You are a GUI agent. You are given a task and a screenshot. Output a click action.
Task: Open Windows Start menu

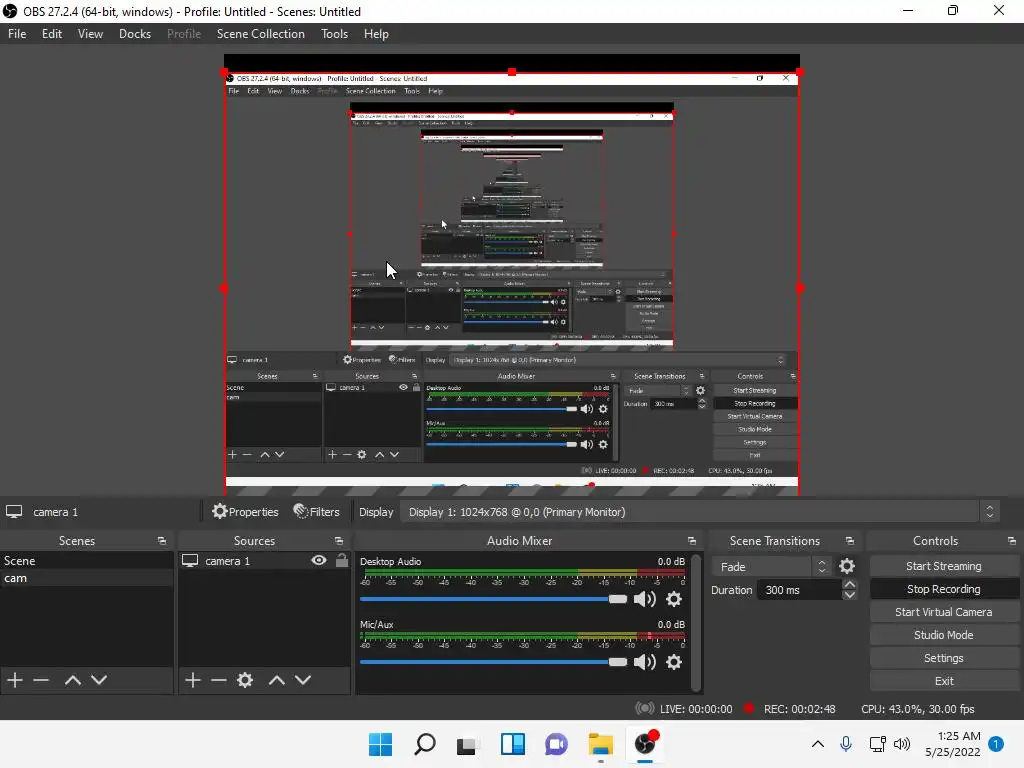(381, 744)
